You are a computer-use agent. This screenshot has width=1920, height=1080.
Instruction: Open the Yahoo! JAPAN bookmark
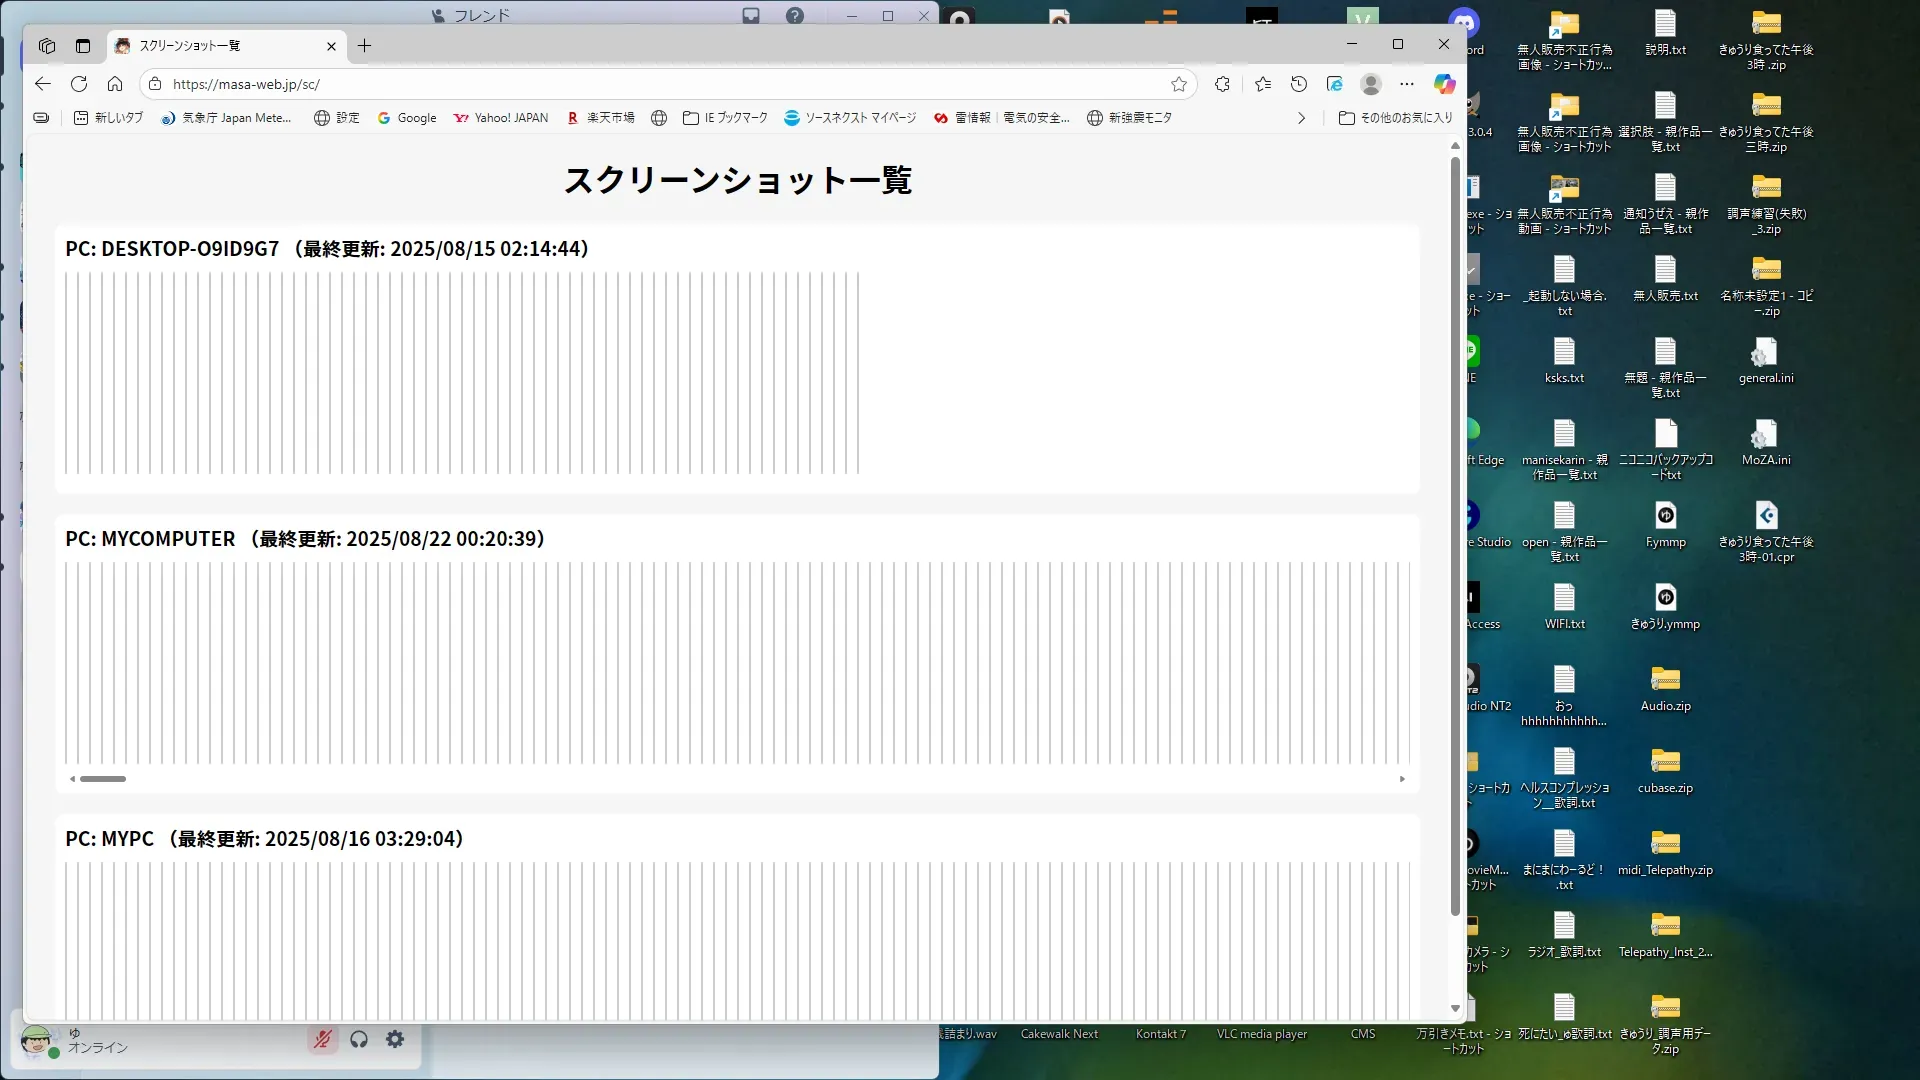[501, 118]
